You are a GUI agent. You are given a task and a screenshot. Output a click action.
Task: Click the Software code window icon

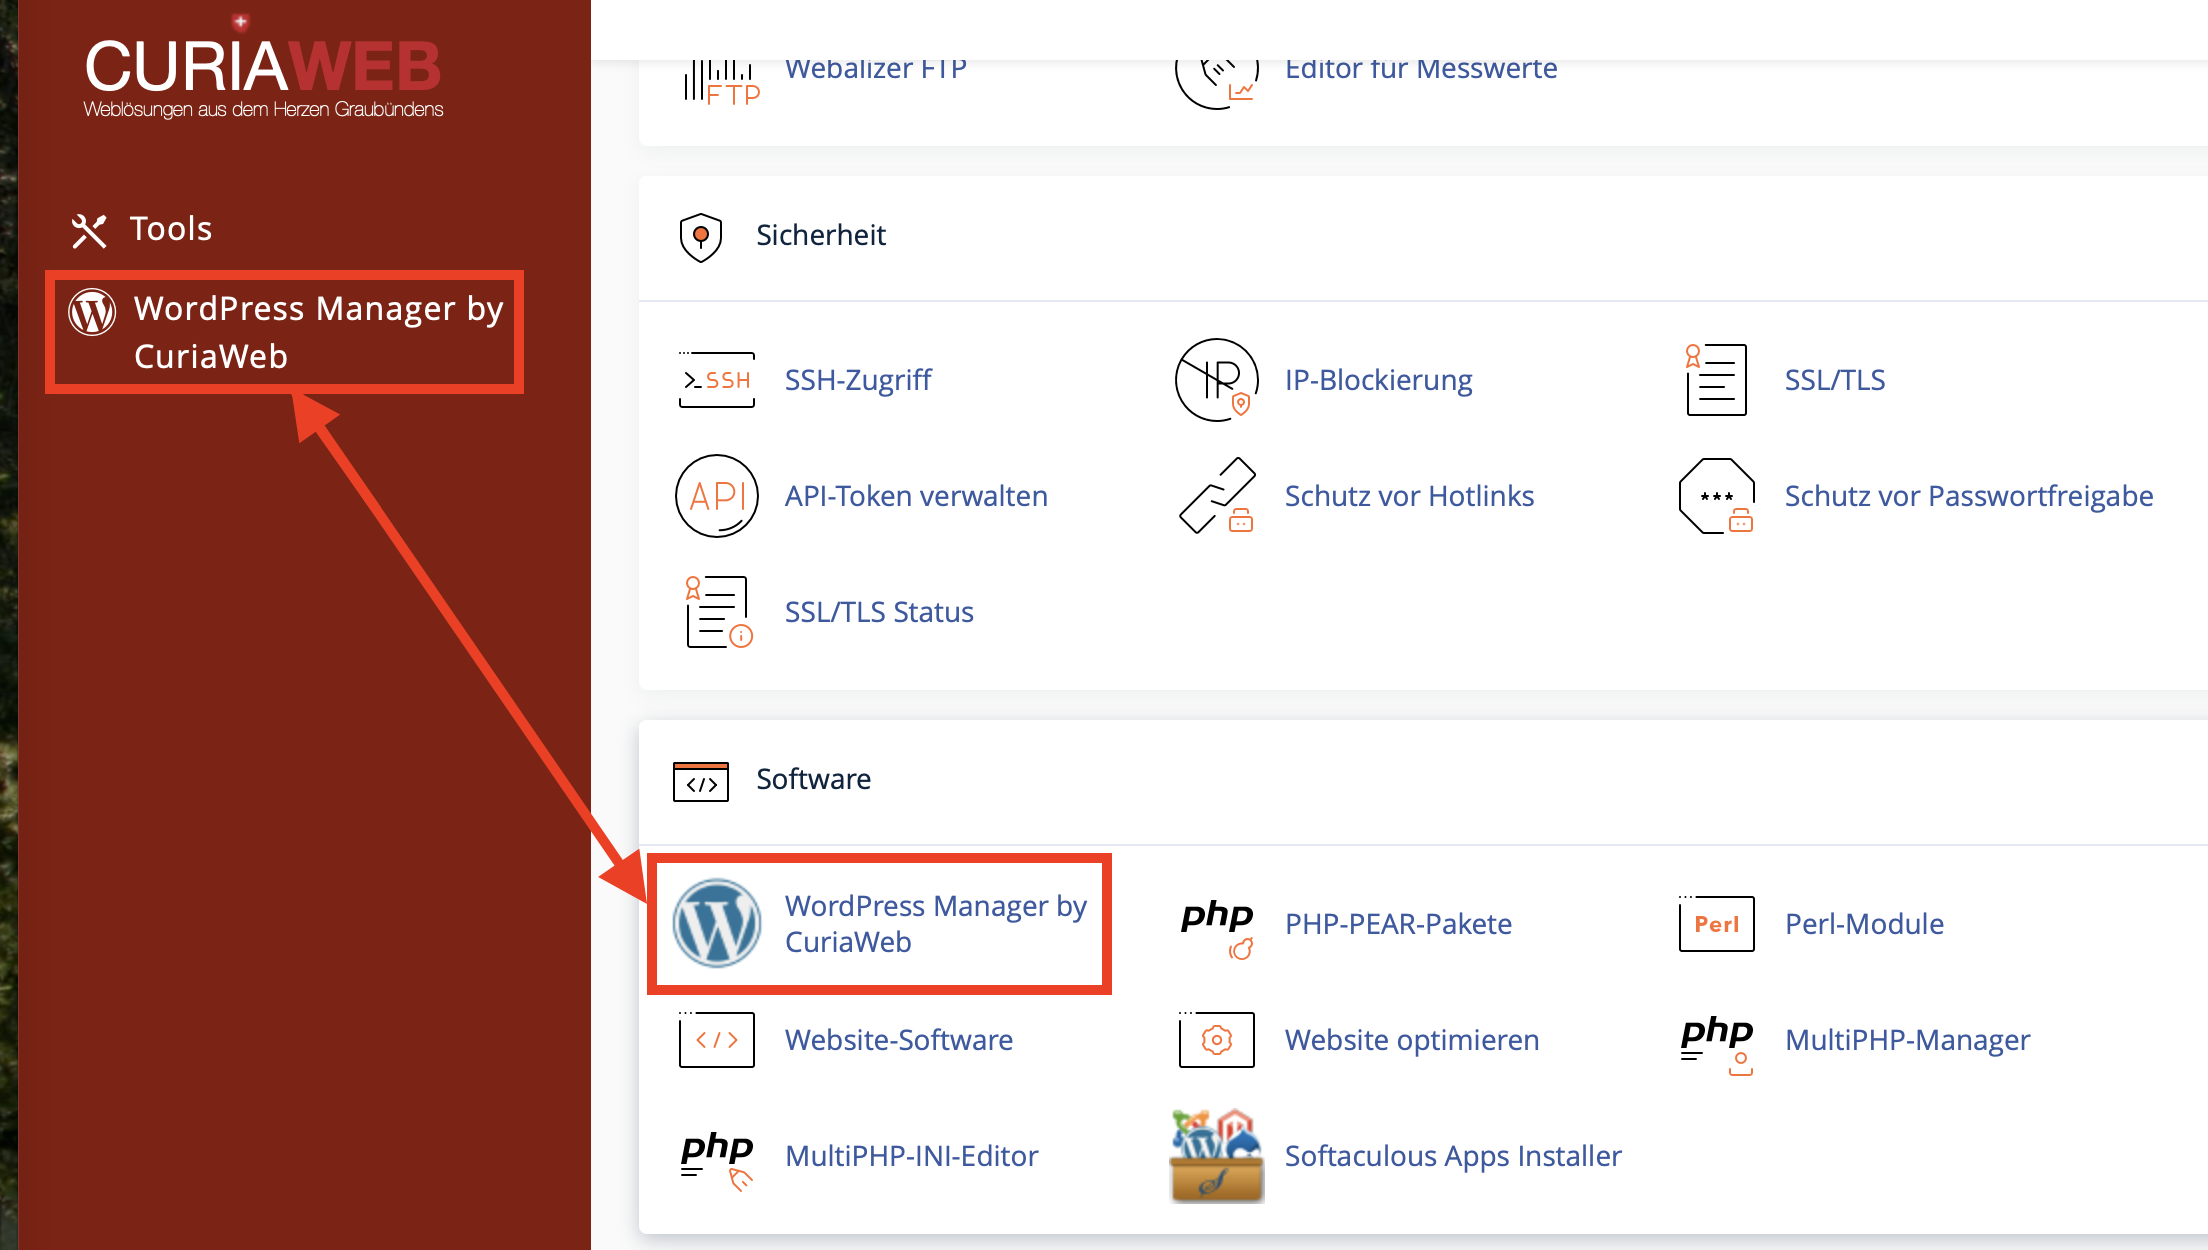(701, 781)
